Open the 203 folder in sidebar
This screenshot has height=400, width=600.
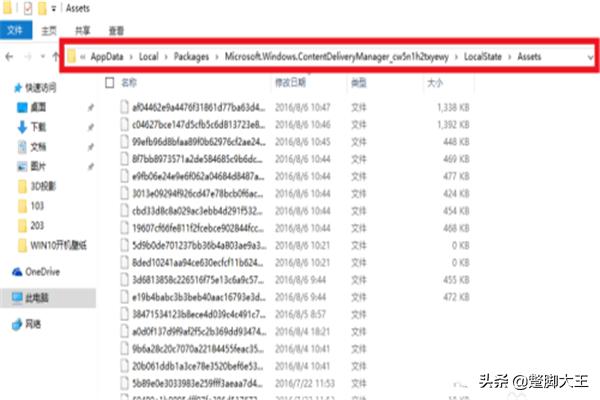point(37,225)
